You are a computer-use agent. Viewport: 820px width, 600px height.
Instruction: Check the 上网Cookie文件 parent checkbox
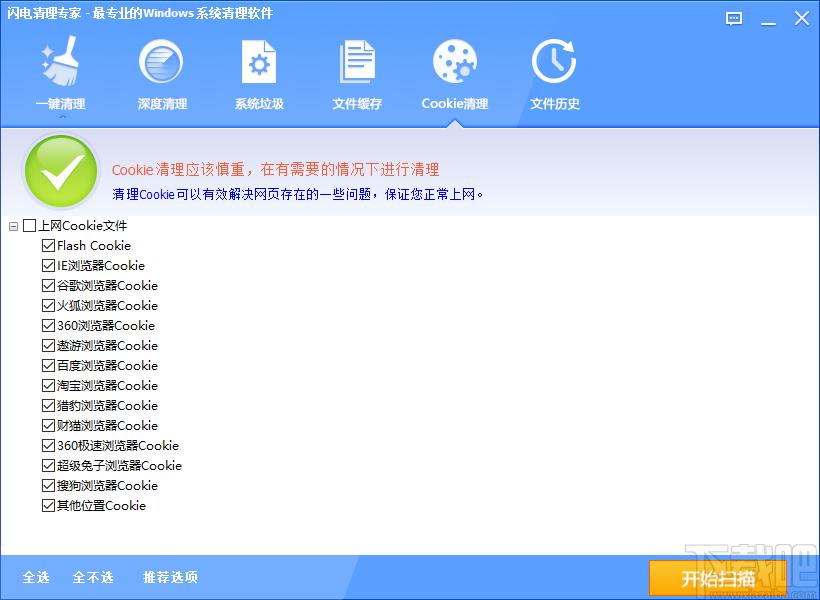pyautogui.click(x=30, y=226)
